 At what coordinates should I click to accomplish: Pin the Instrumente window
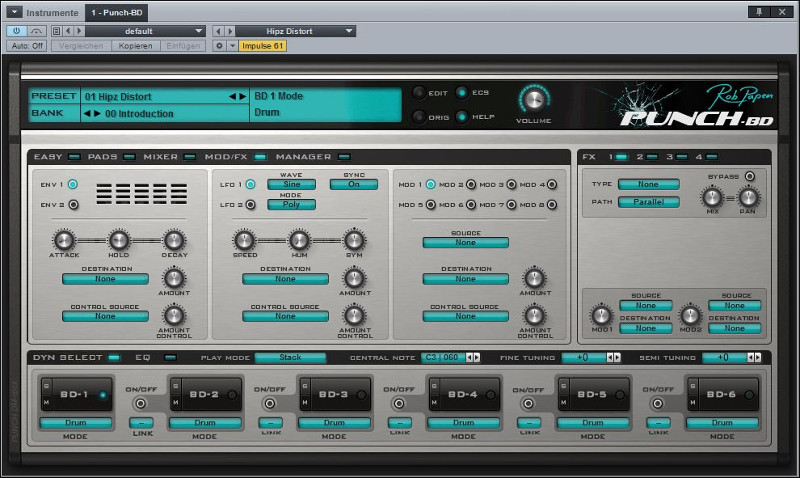759,12
